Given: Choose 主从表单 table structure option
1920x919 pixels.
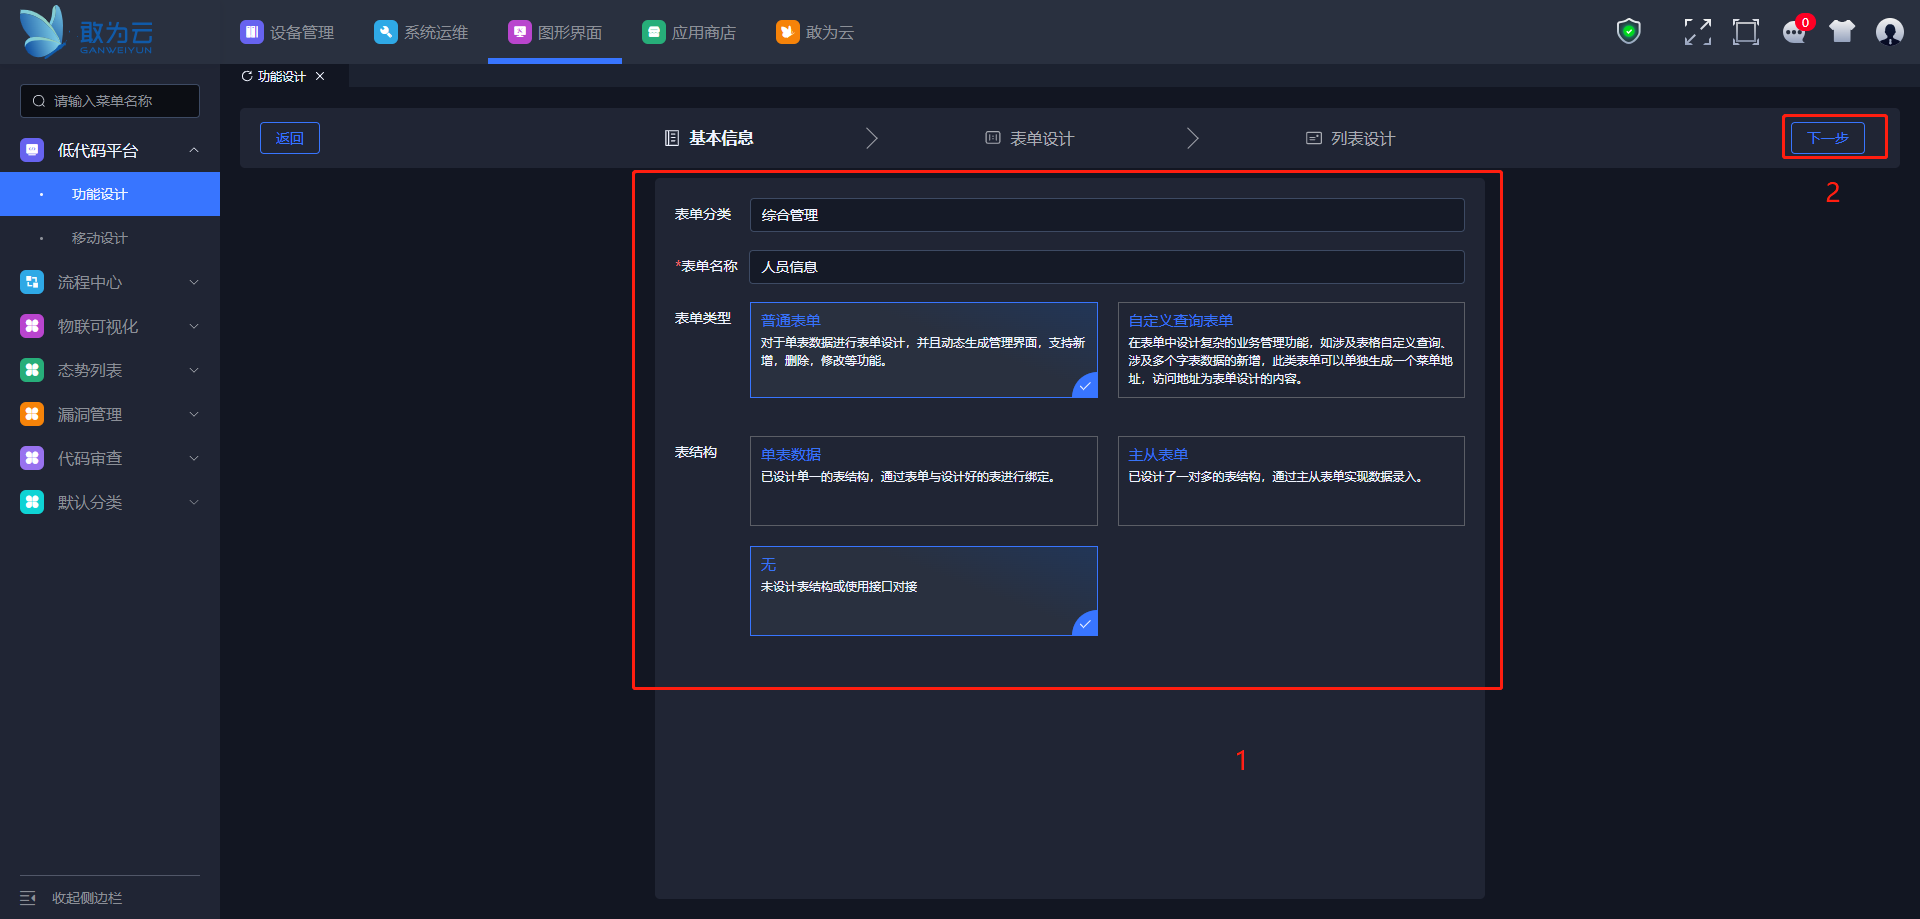Looking at the screenshot, I should 1290,480.
